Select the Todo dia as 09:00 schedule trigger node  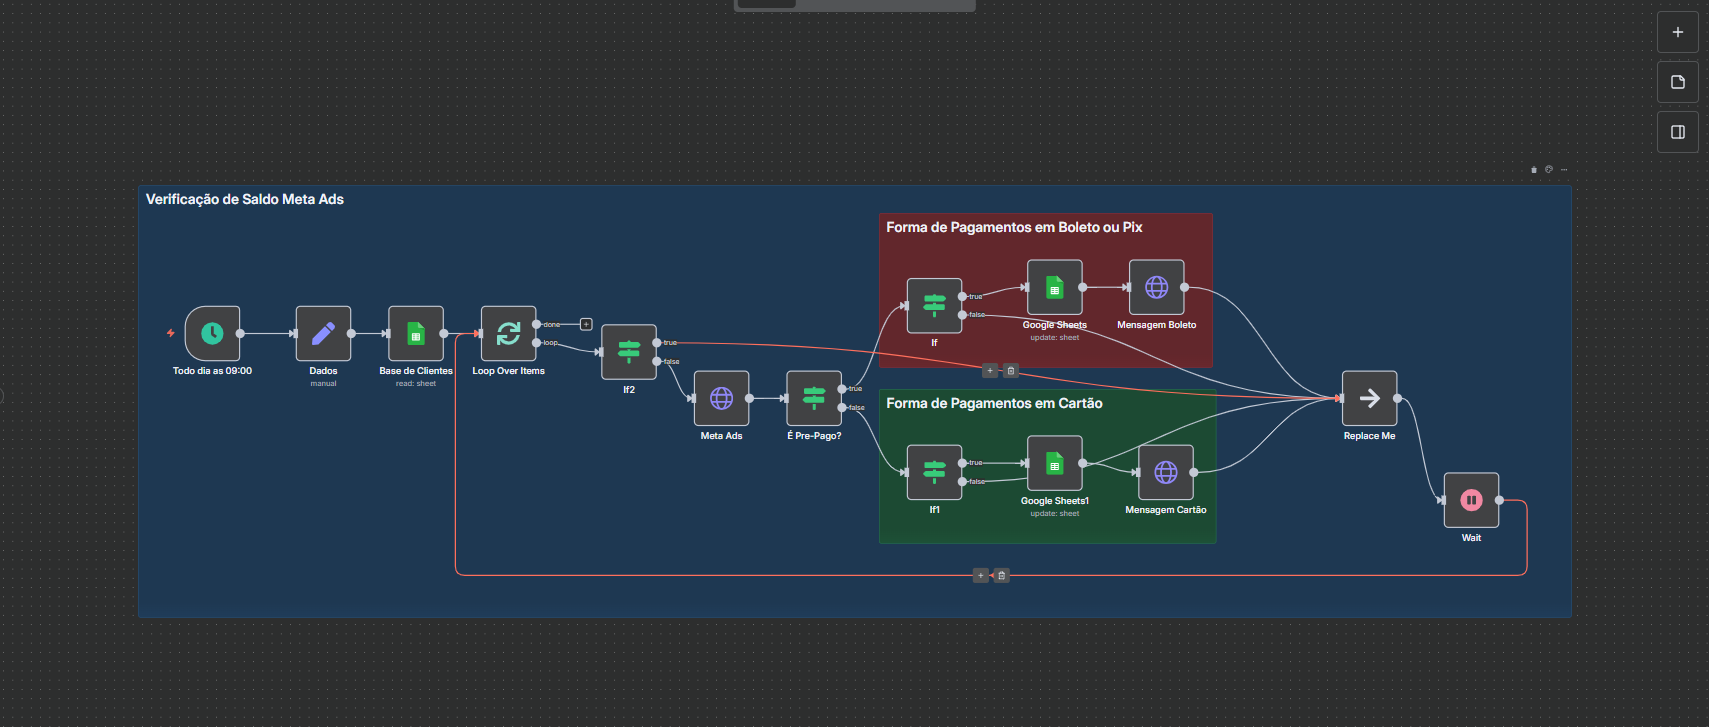tap(212, 333)
